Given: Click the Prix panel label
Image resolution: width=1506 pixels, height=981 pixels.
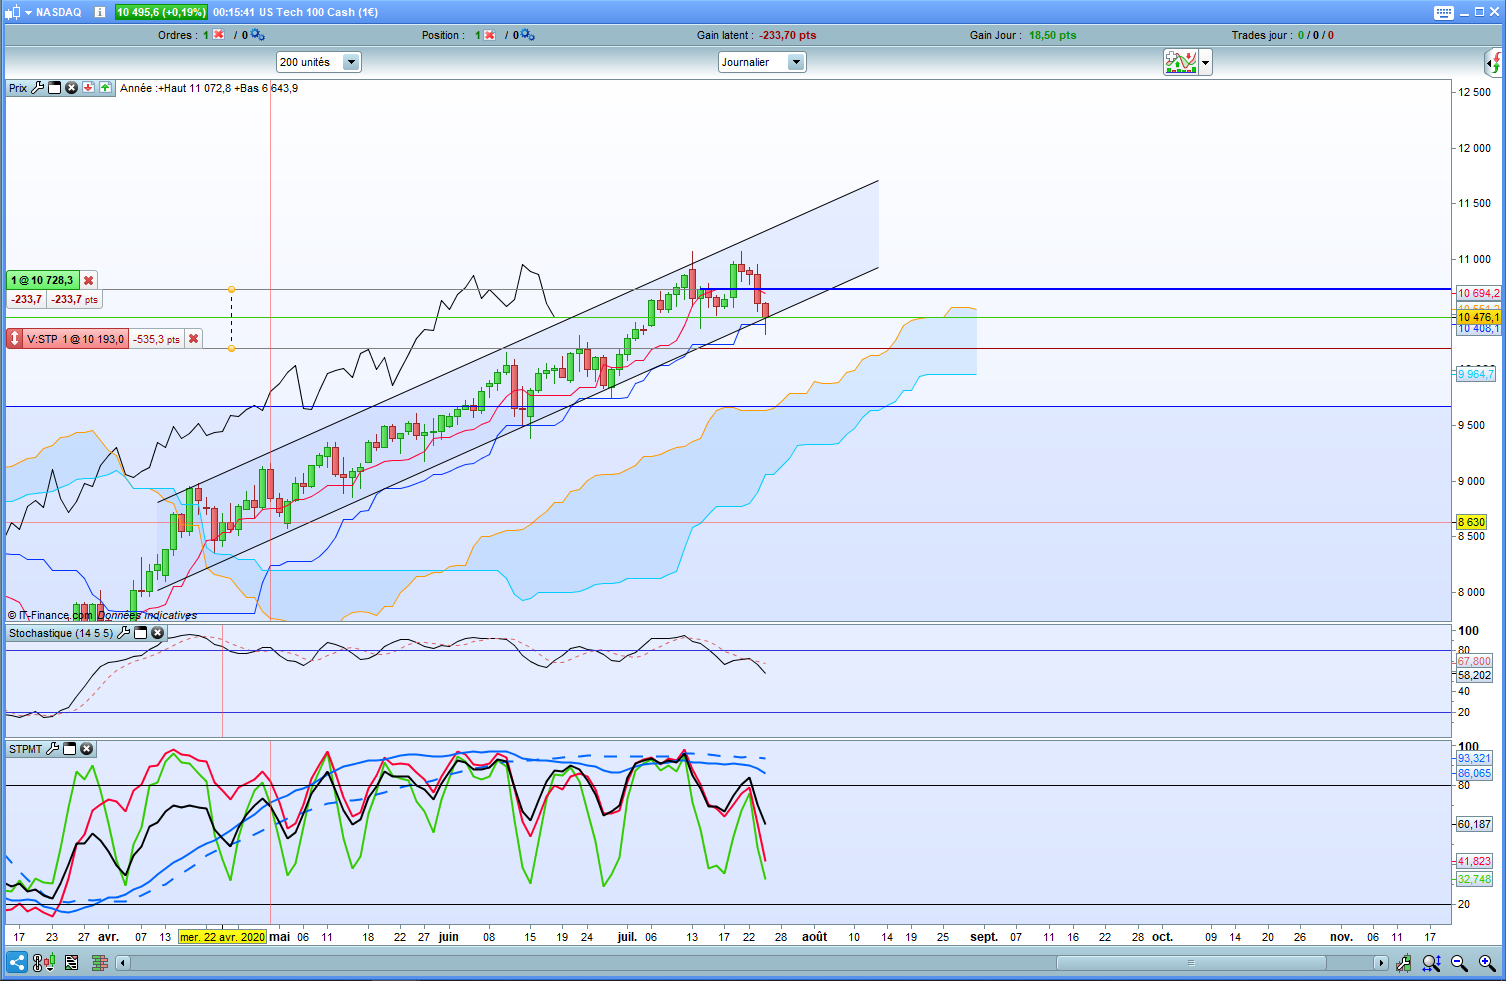Looking at the screenshot, I should click(x=18, y=88).
